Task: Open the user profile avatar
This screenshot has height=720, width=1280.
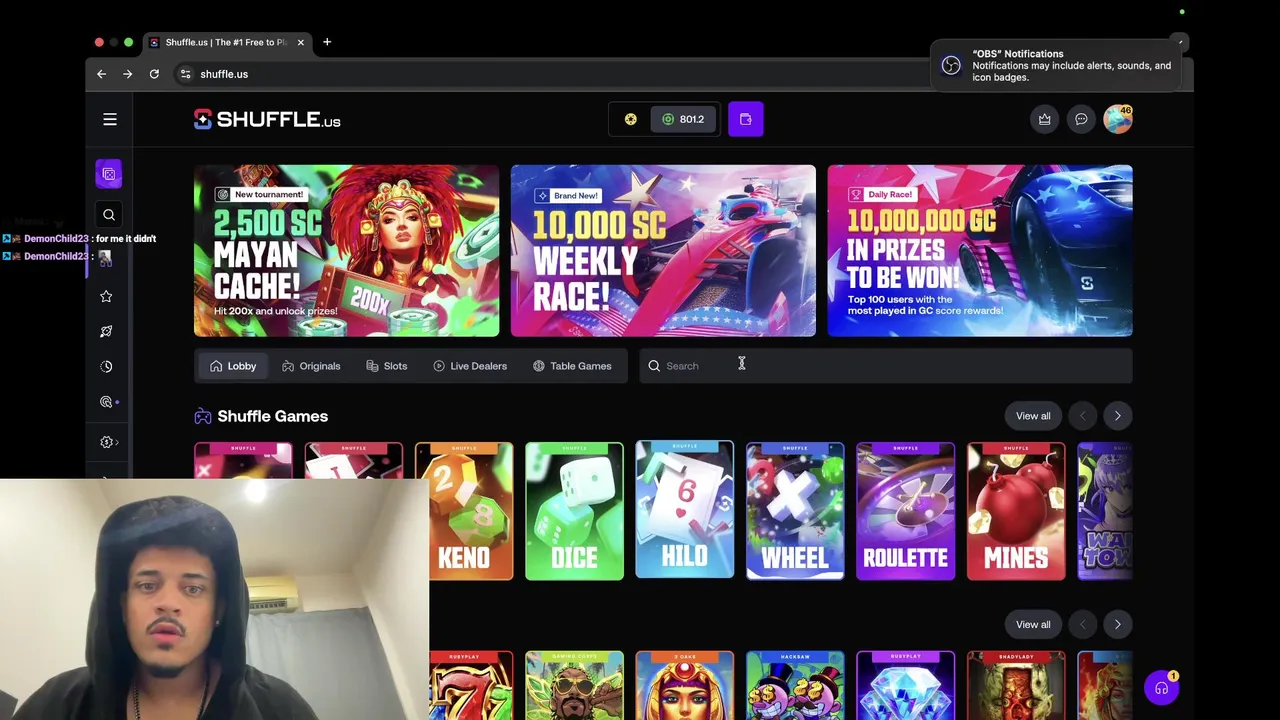Action: pos(1118,119)
